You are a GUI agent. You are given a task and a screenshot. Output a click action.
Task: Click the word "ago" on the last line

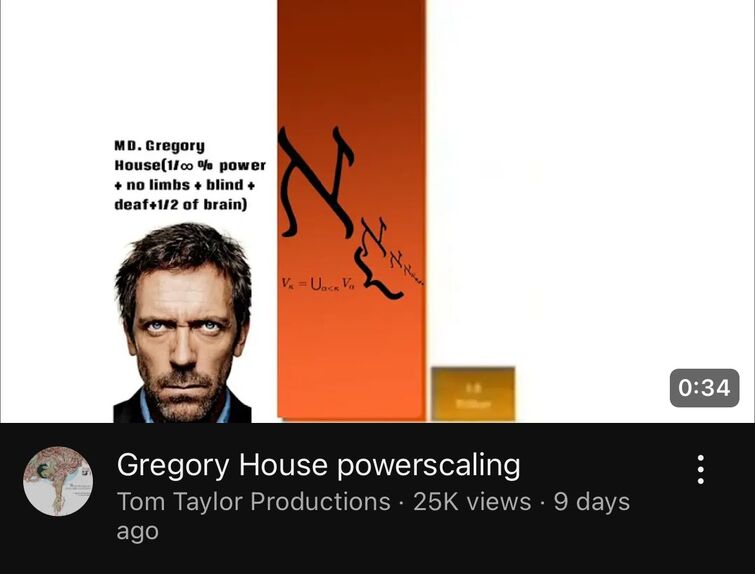(137, 532)
